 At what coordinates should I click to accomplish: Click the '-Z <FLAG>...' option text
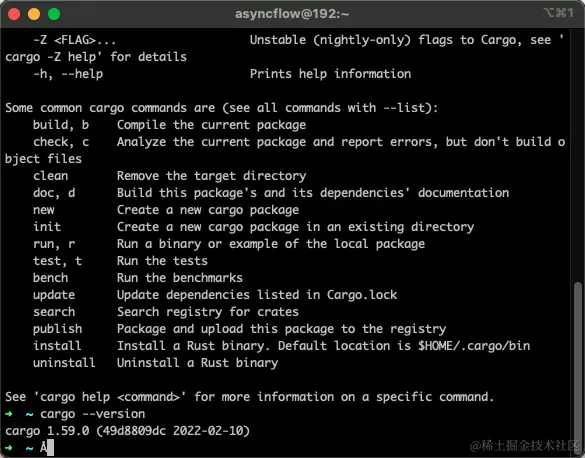pyautogui.click(x=75, y=40)
